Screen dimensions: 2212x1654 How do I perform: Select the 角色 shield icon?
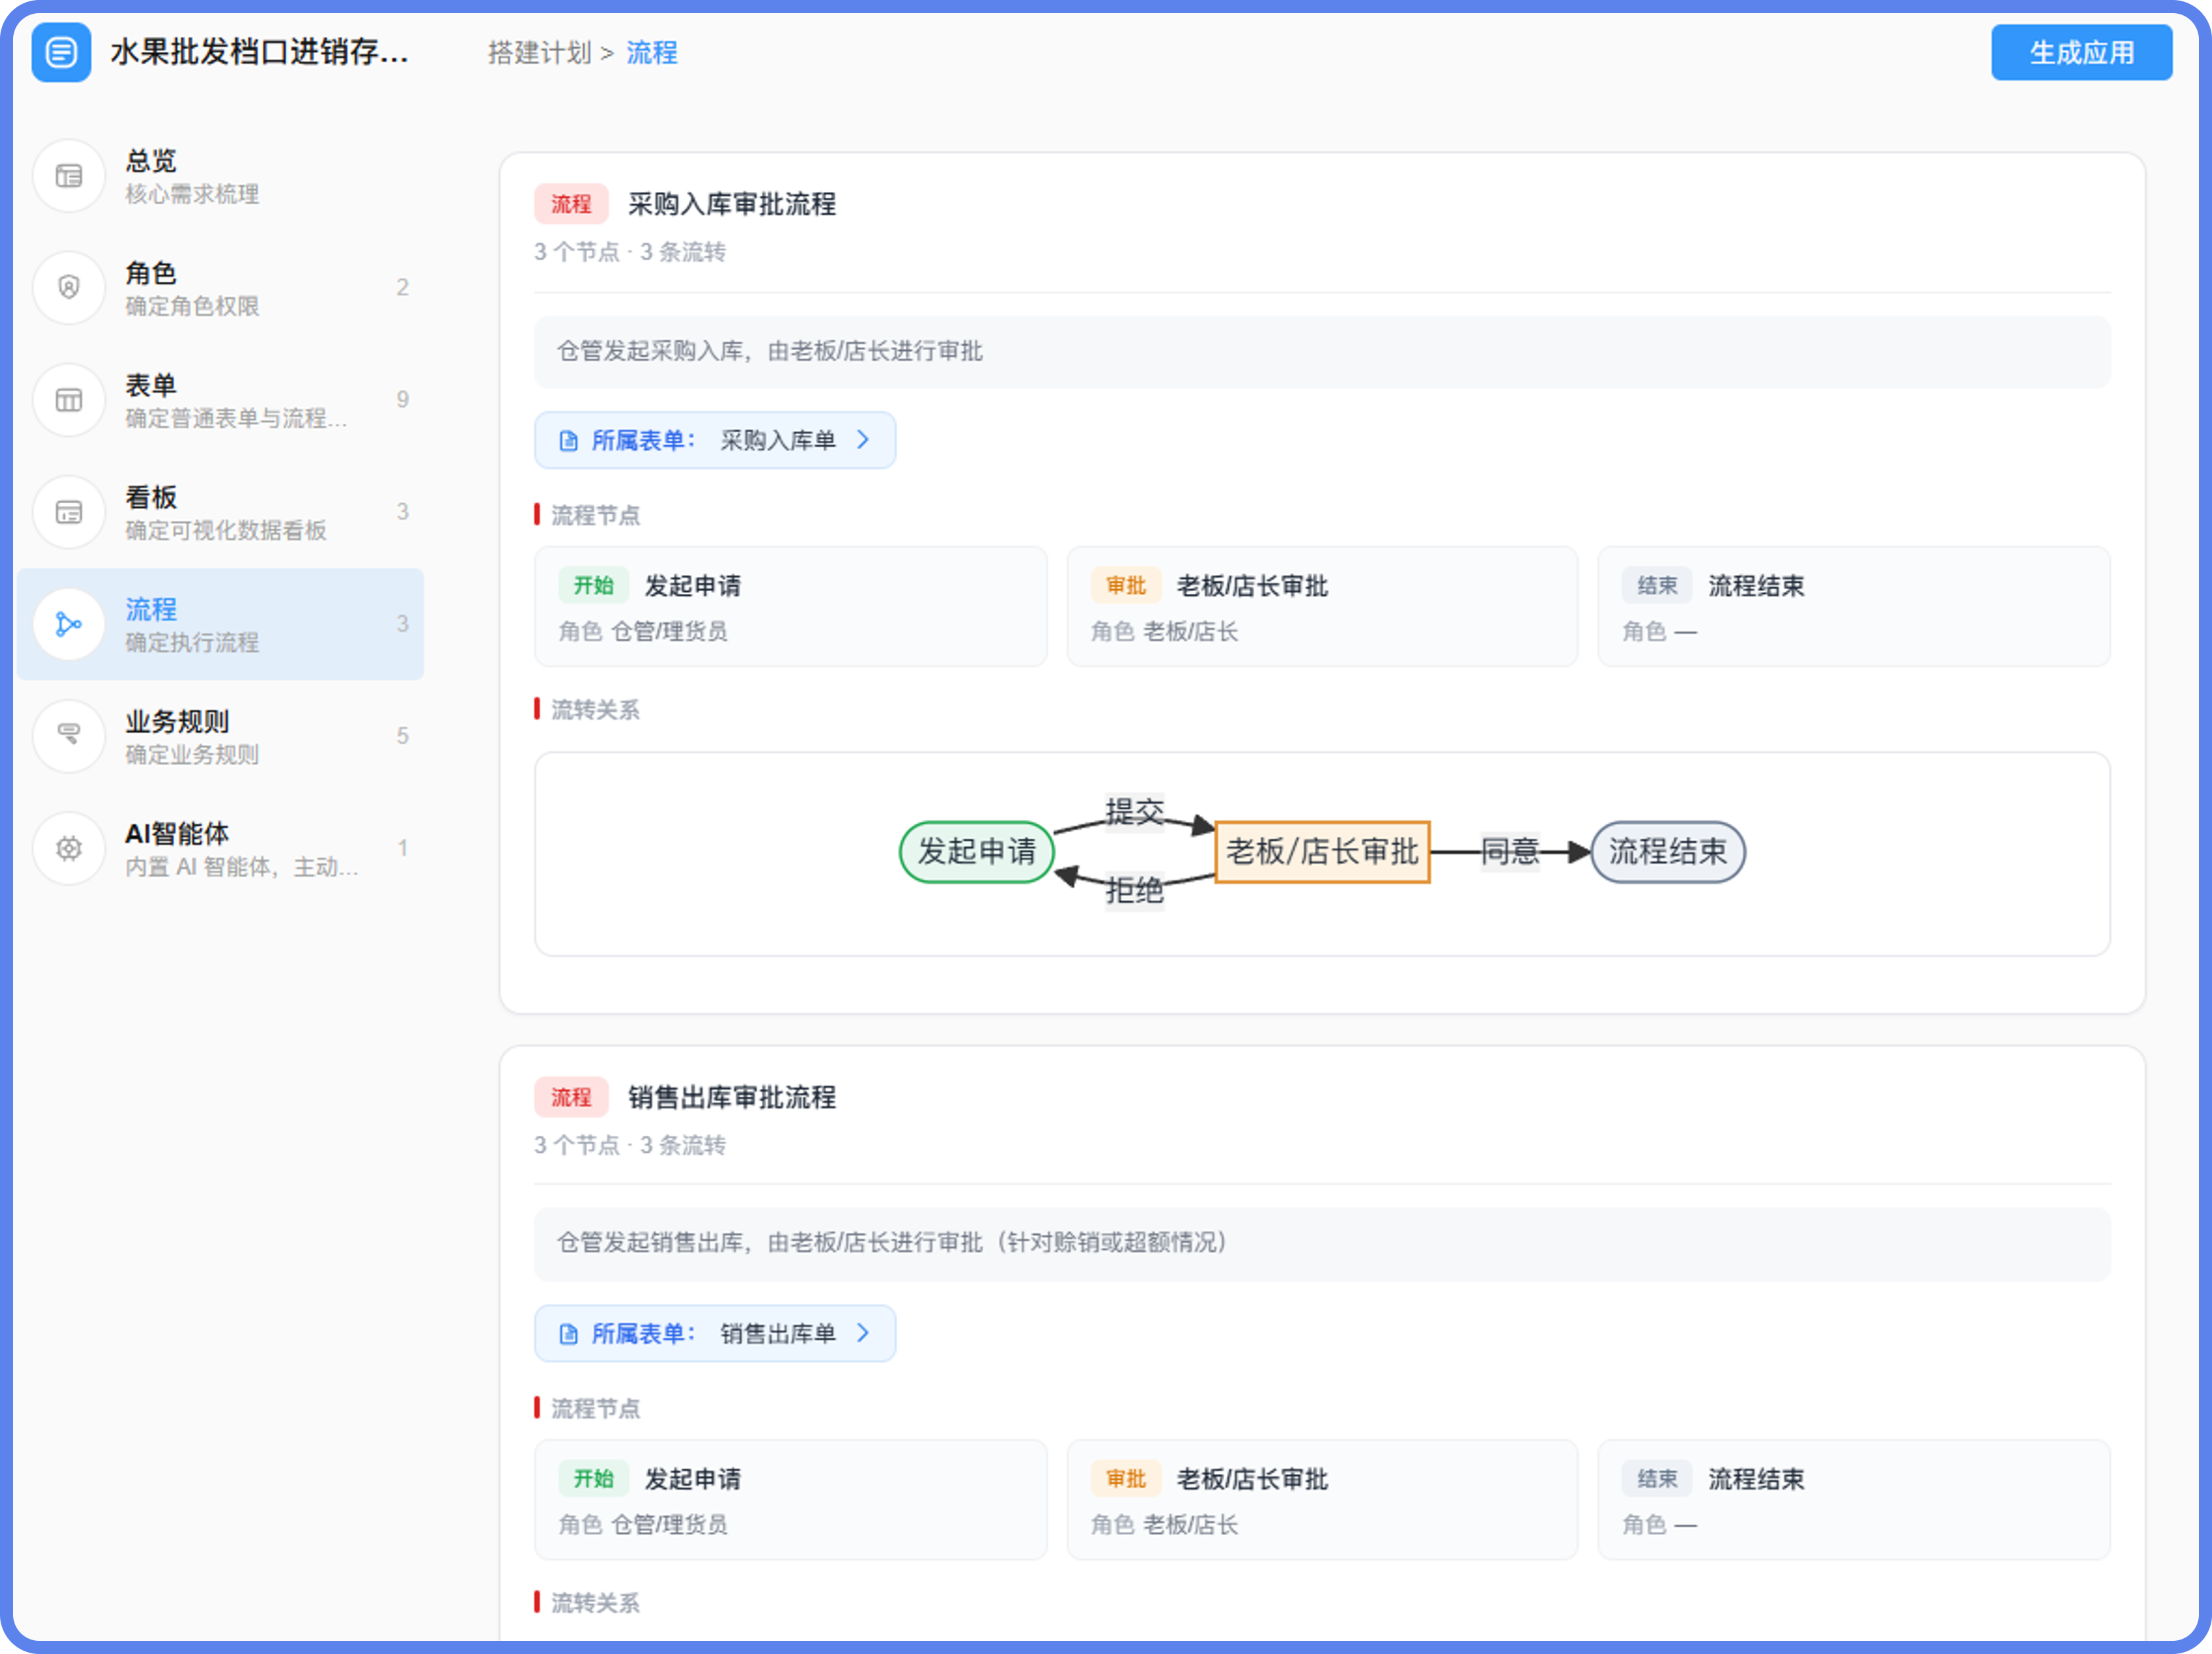[x=69, y=288]
